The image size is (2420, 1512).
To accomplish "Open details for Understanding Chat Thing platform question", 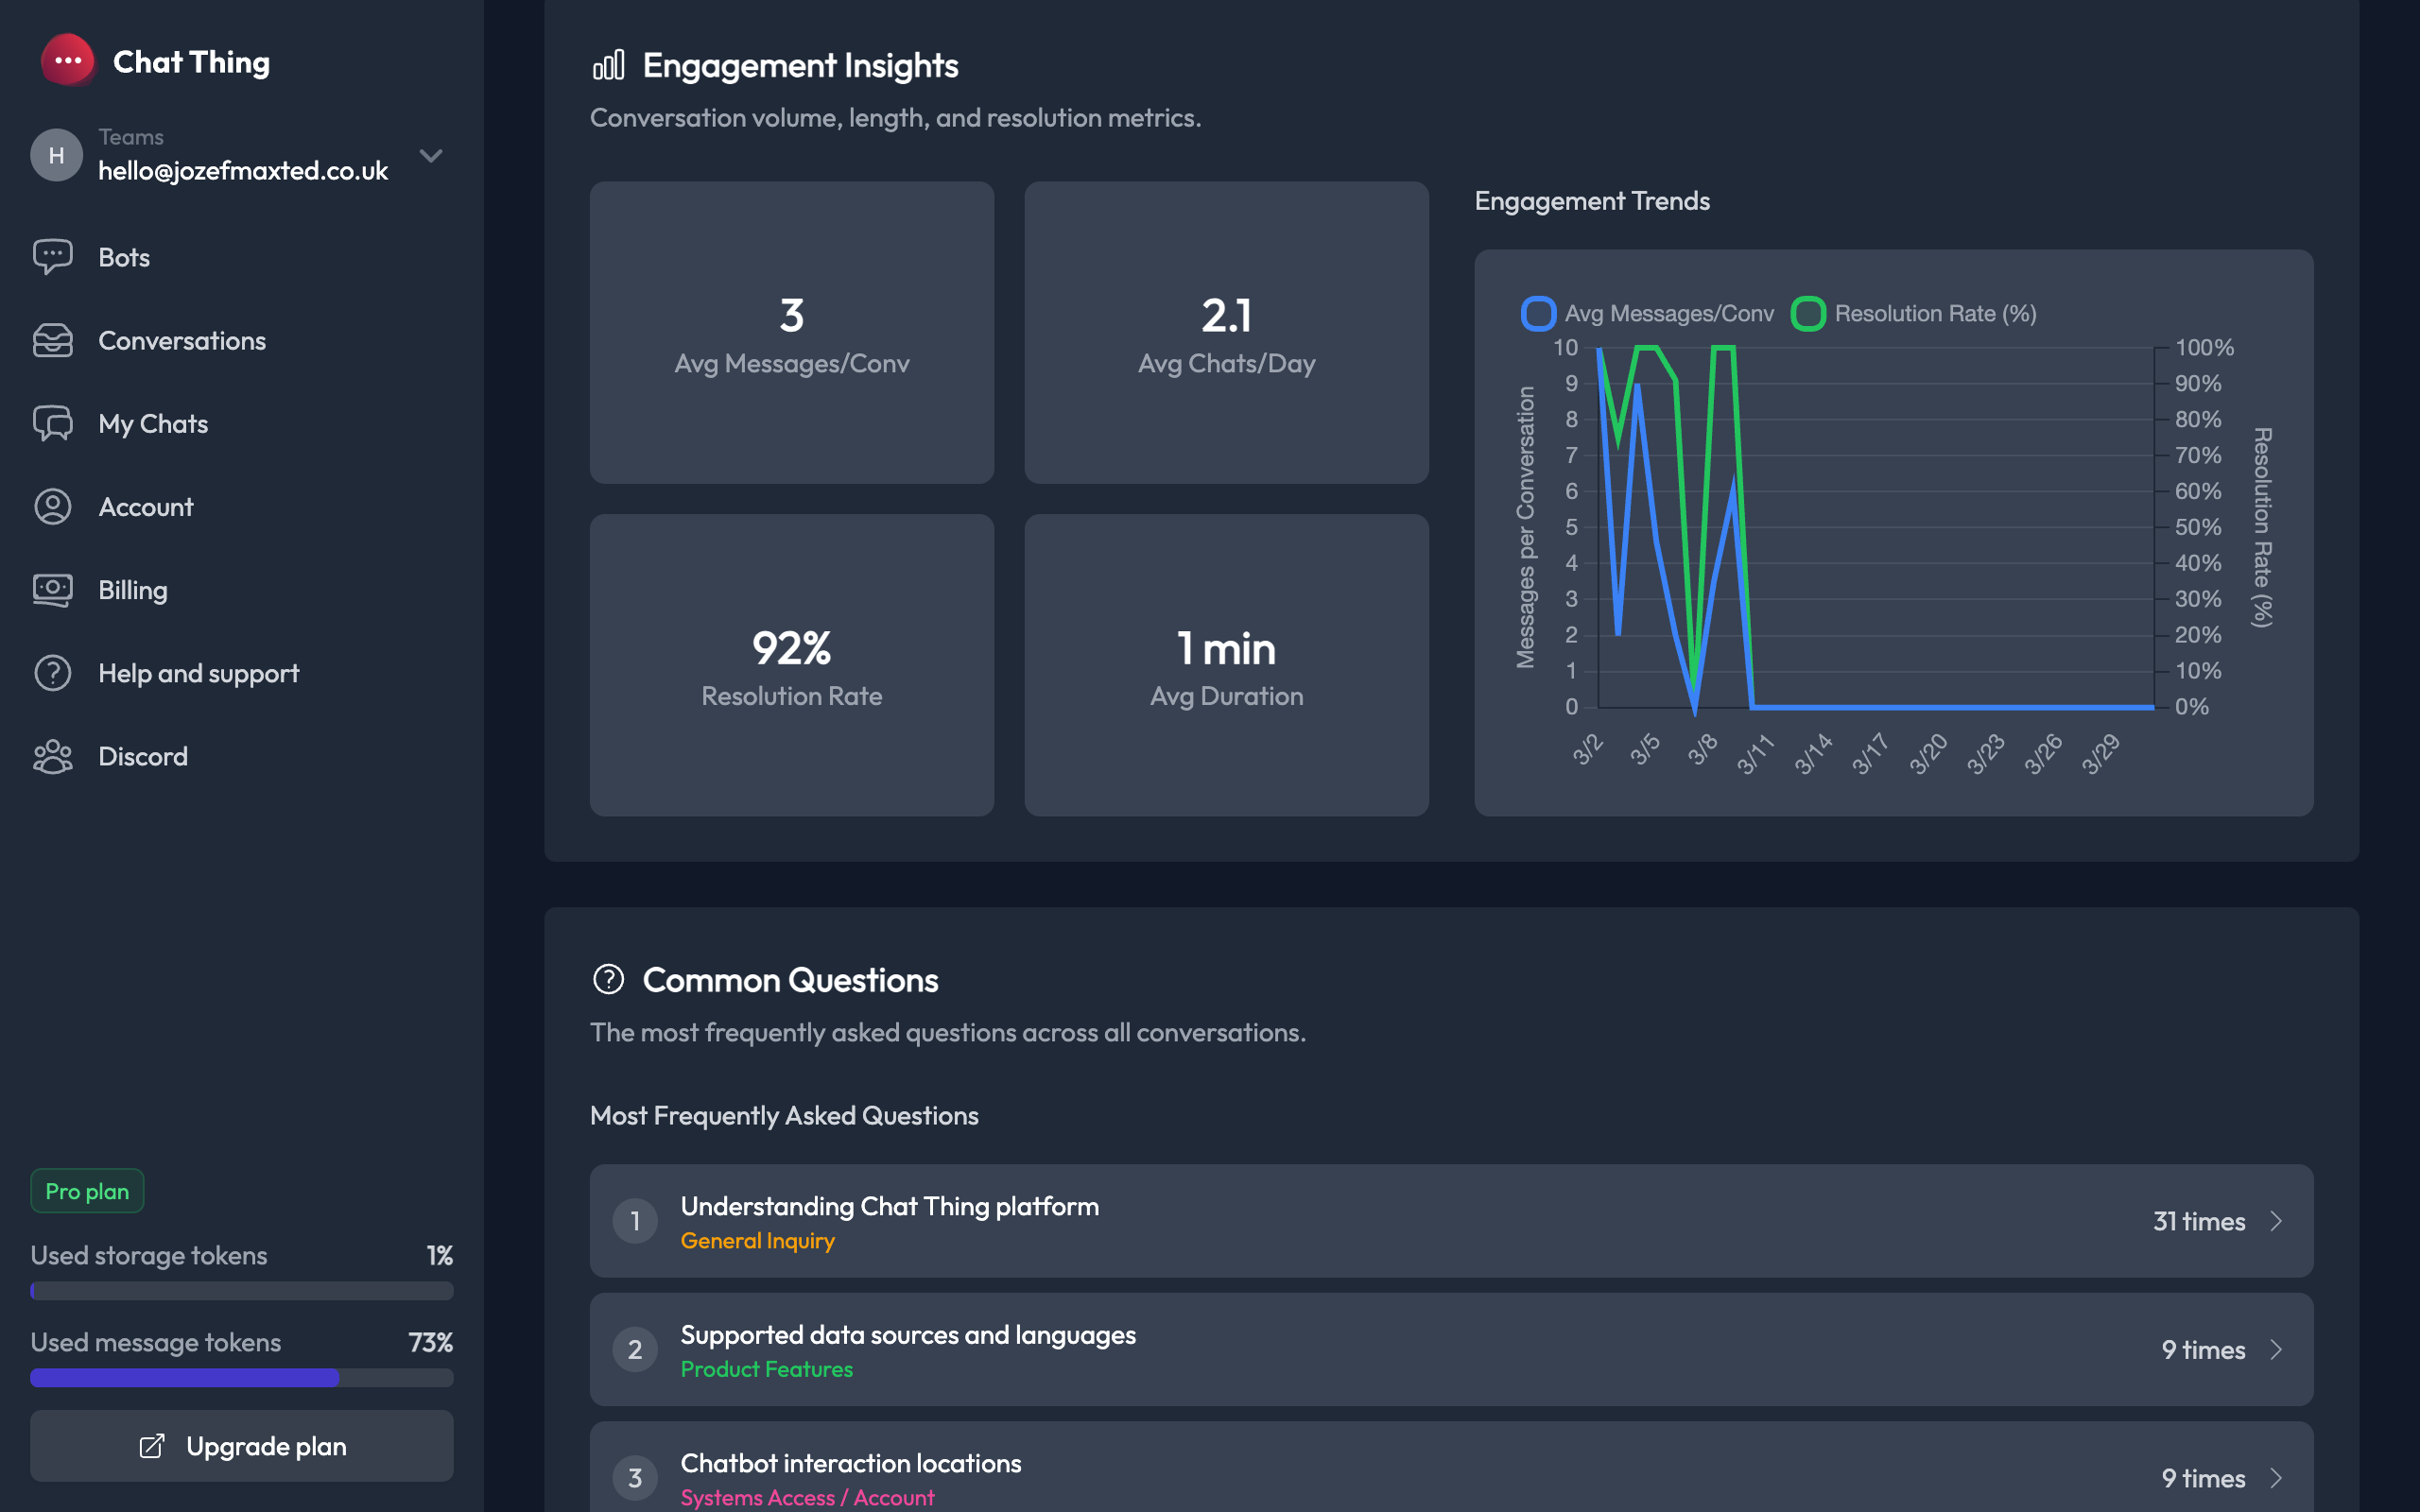I will click(x=1450, y=1221).
